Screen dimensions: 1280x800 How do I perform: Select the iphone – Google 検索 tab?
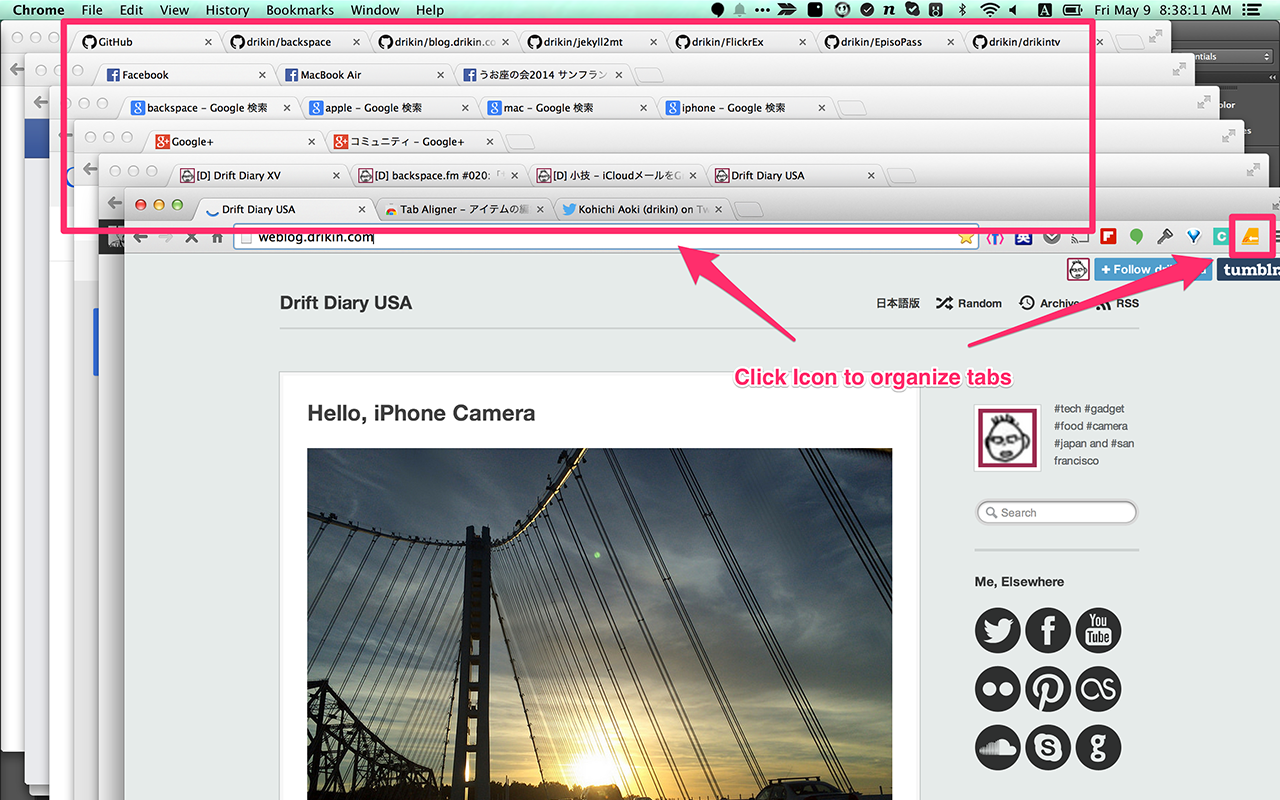(747, 108)
